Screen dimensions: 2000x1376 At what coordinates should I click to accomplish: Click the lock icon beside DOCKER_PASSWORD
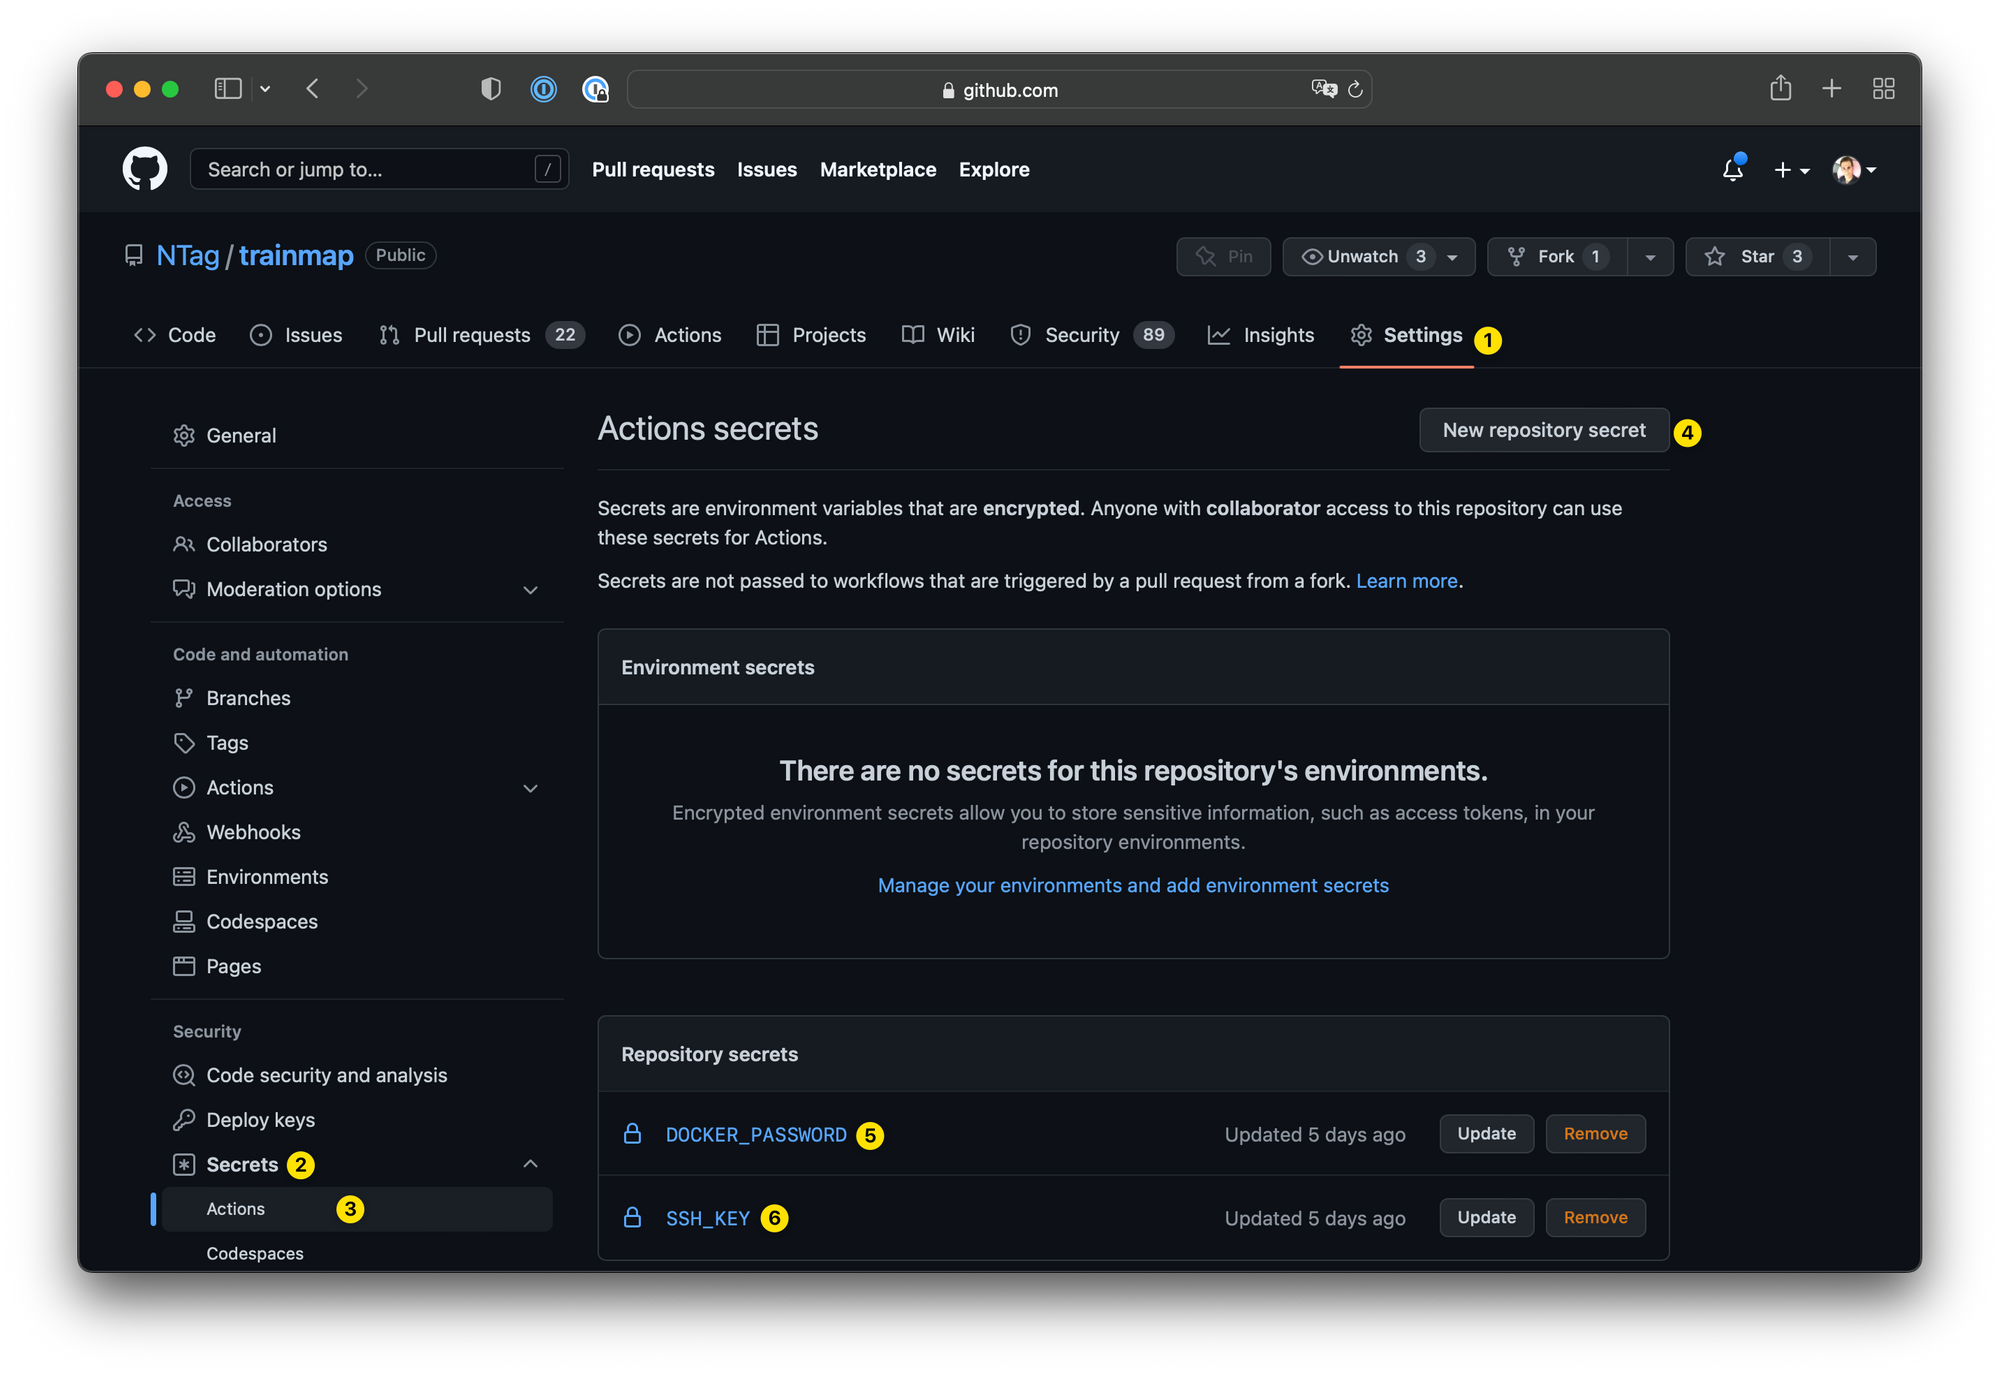(632, 1133)
